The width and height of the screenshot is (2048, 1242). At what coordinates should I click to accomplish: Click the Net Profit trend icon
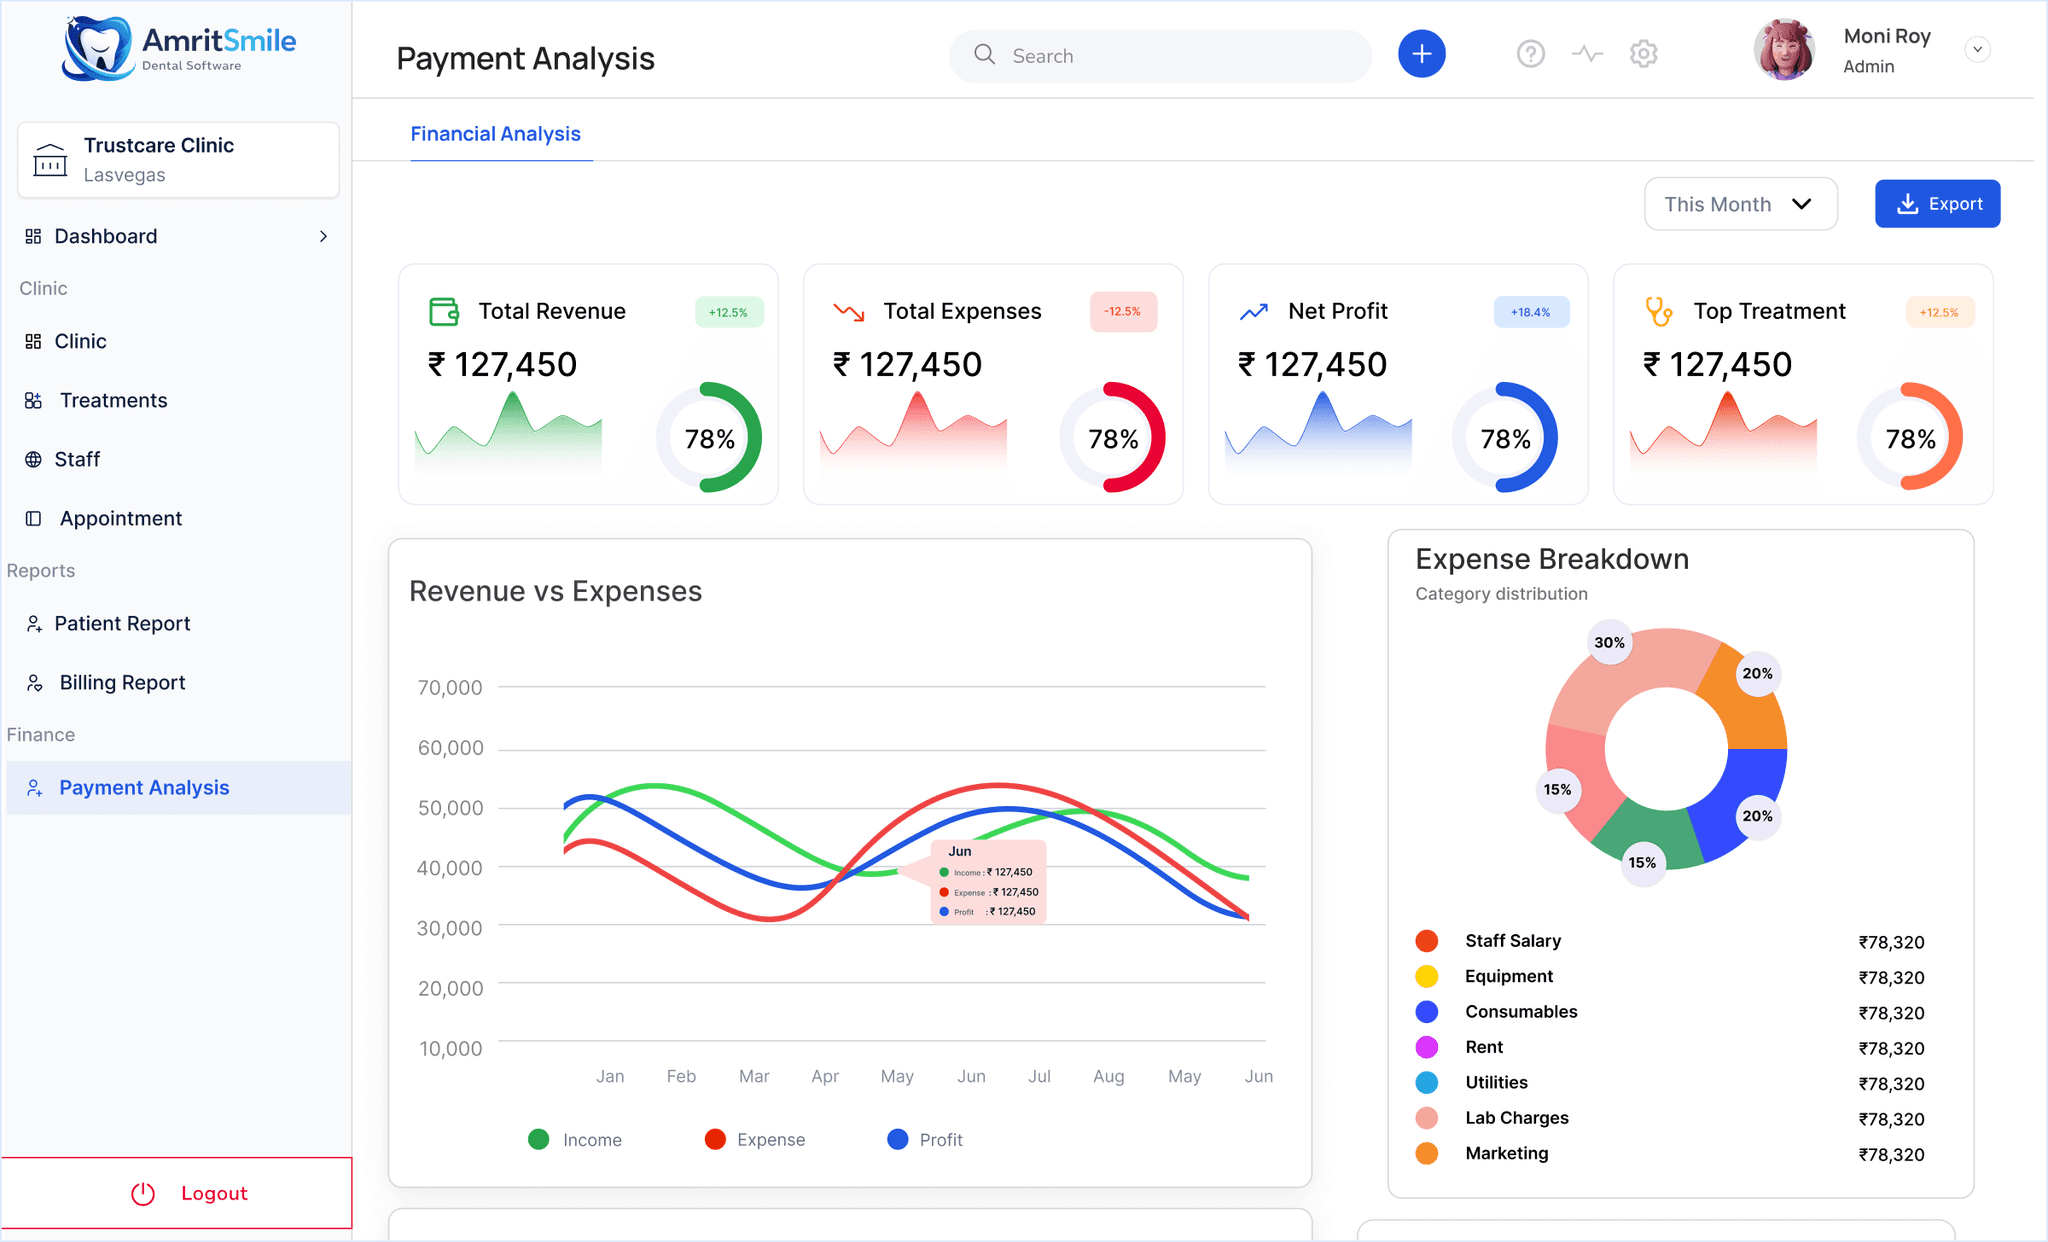click(x=1254, y=311)
